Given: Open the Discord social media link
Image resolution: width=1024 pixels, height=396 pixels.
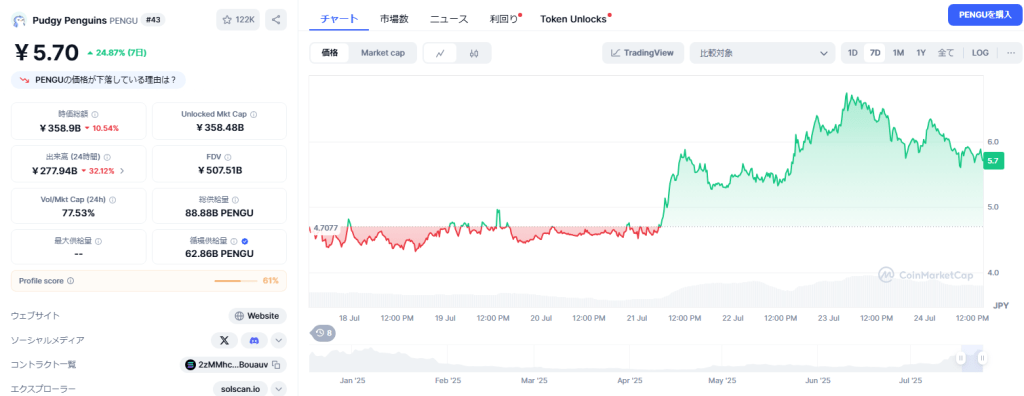Looking at the screenshot, I should [x=254, y=340].
